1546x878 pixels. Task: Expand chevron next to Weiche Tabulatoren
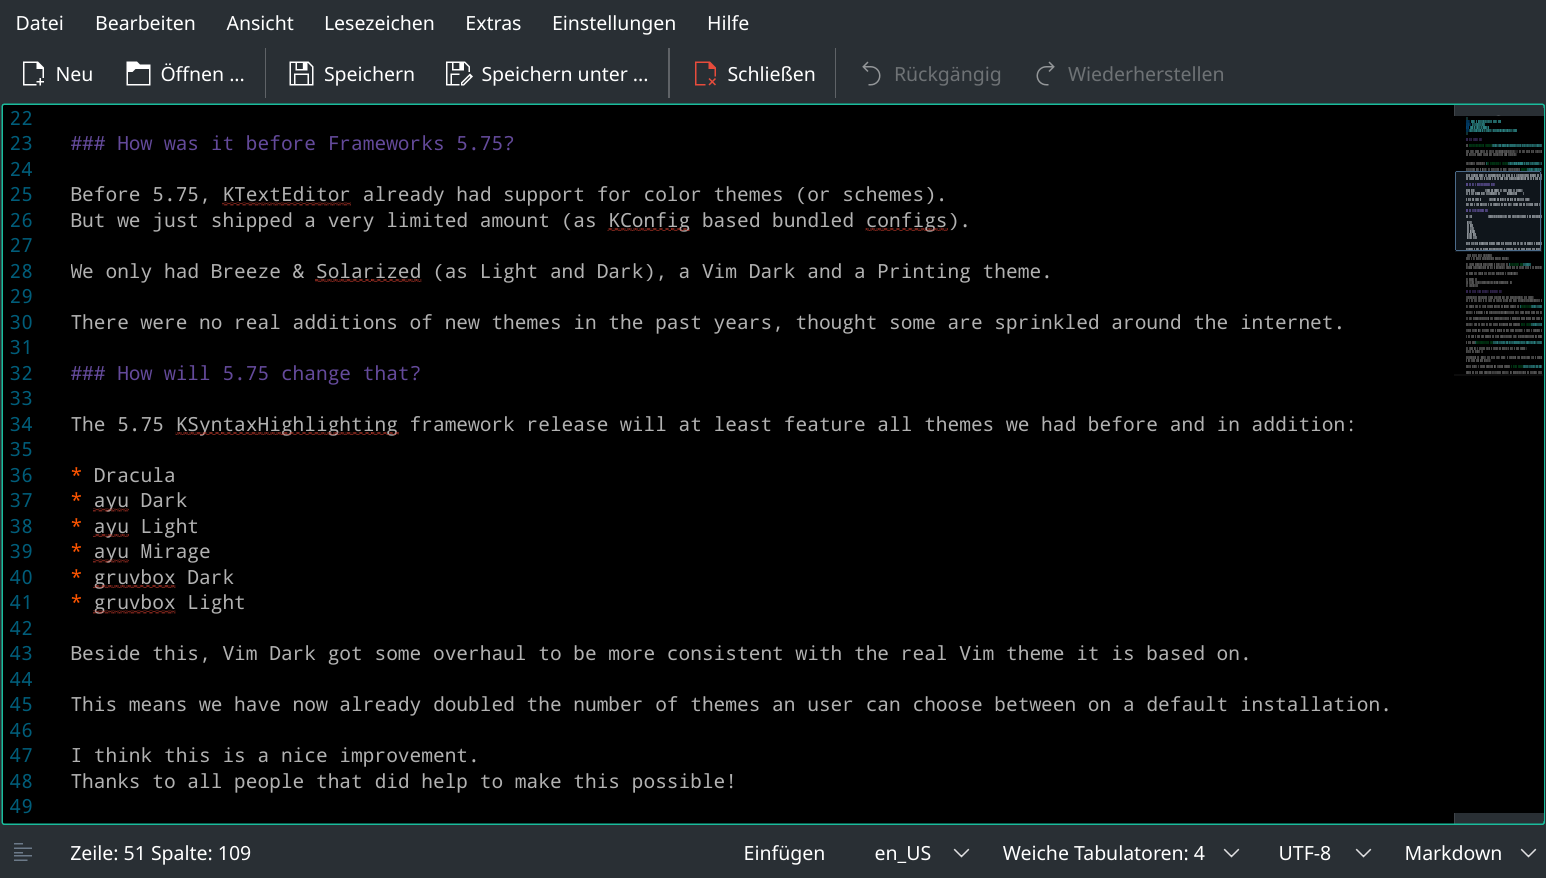coord(1231,853)
